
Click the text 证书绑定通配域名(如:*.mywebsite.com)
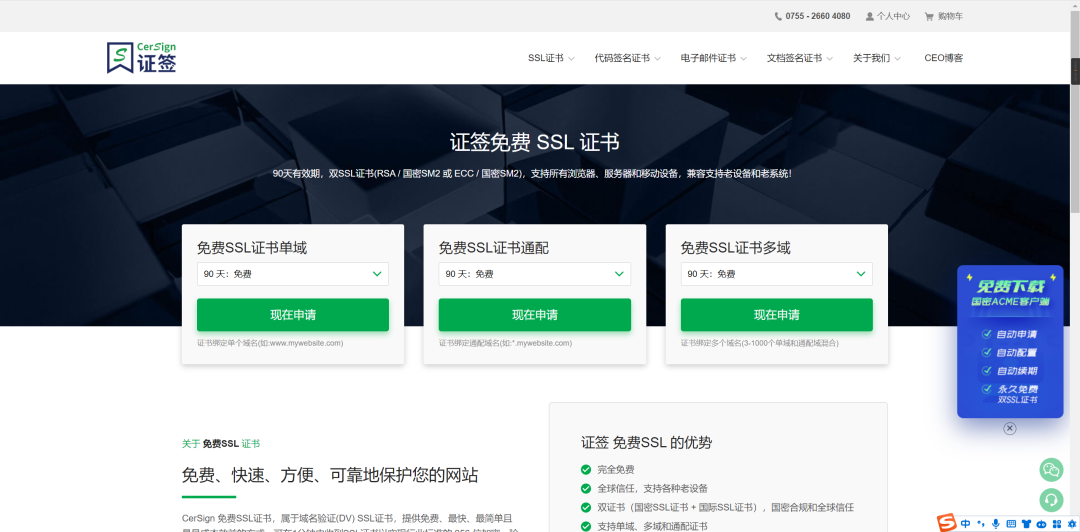coord(506,342)
